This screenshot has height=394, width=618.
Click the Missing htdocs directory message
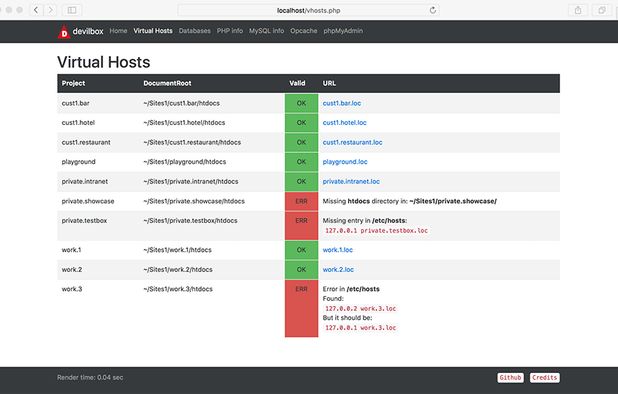pyautogui.click(x=410, y=201)
